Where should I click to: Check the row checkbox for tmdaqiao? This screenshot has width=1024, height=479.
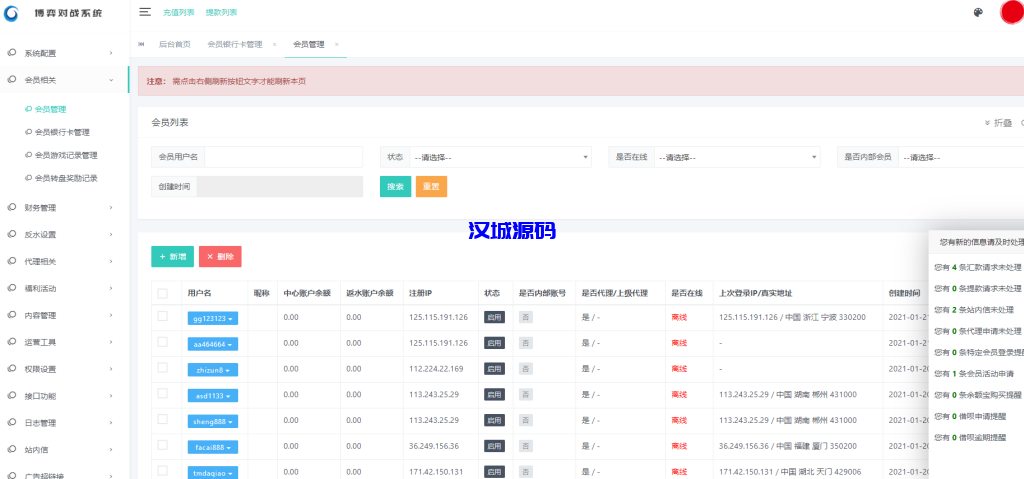click(x=163, y=471)
